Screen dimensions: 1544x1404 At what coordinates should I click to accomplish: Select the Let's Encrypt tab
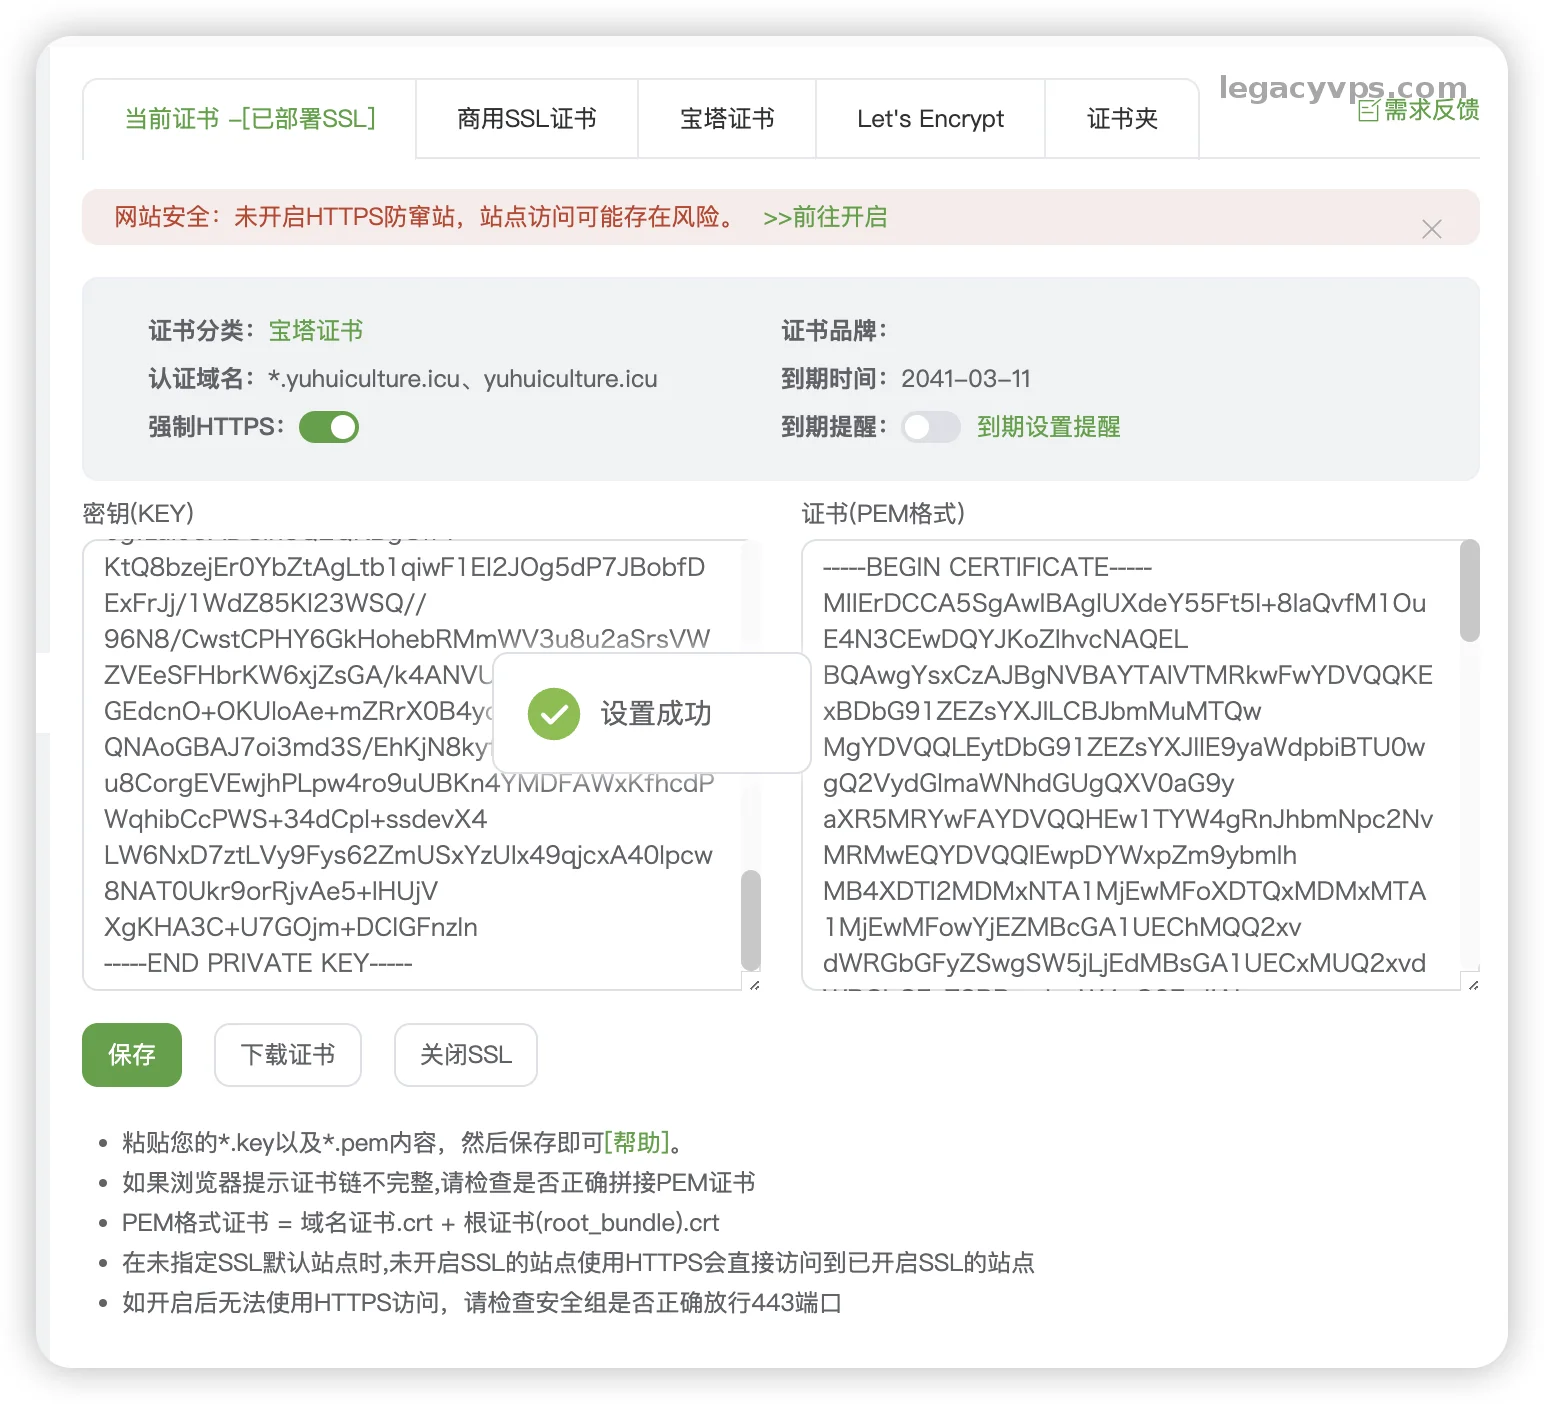930,119
